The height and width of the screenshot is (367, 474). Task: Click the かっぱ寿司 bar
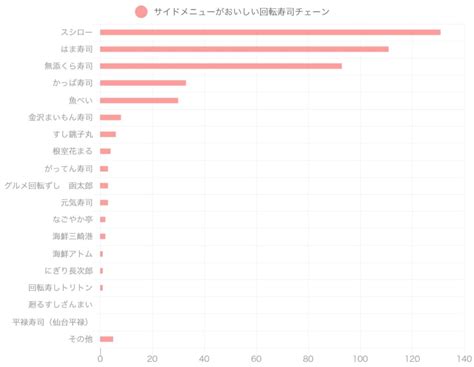(143, 83)
